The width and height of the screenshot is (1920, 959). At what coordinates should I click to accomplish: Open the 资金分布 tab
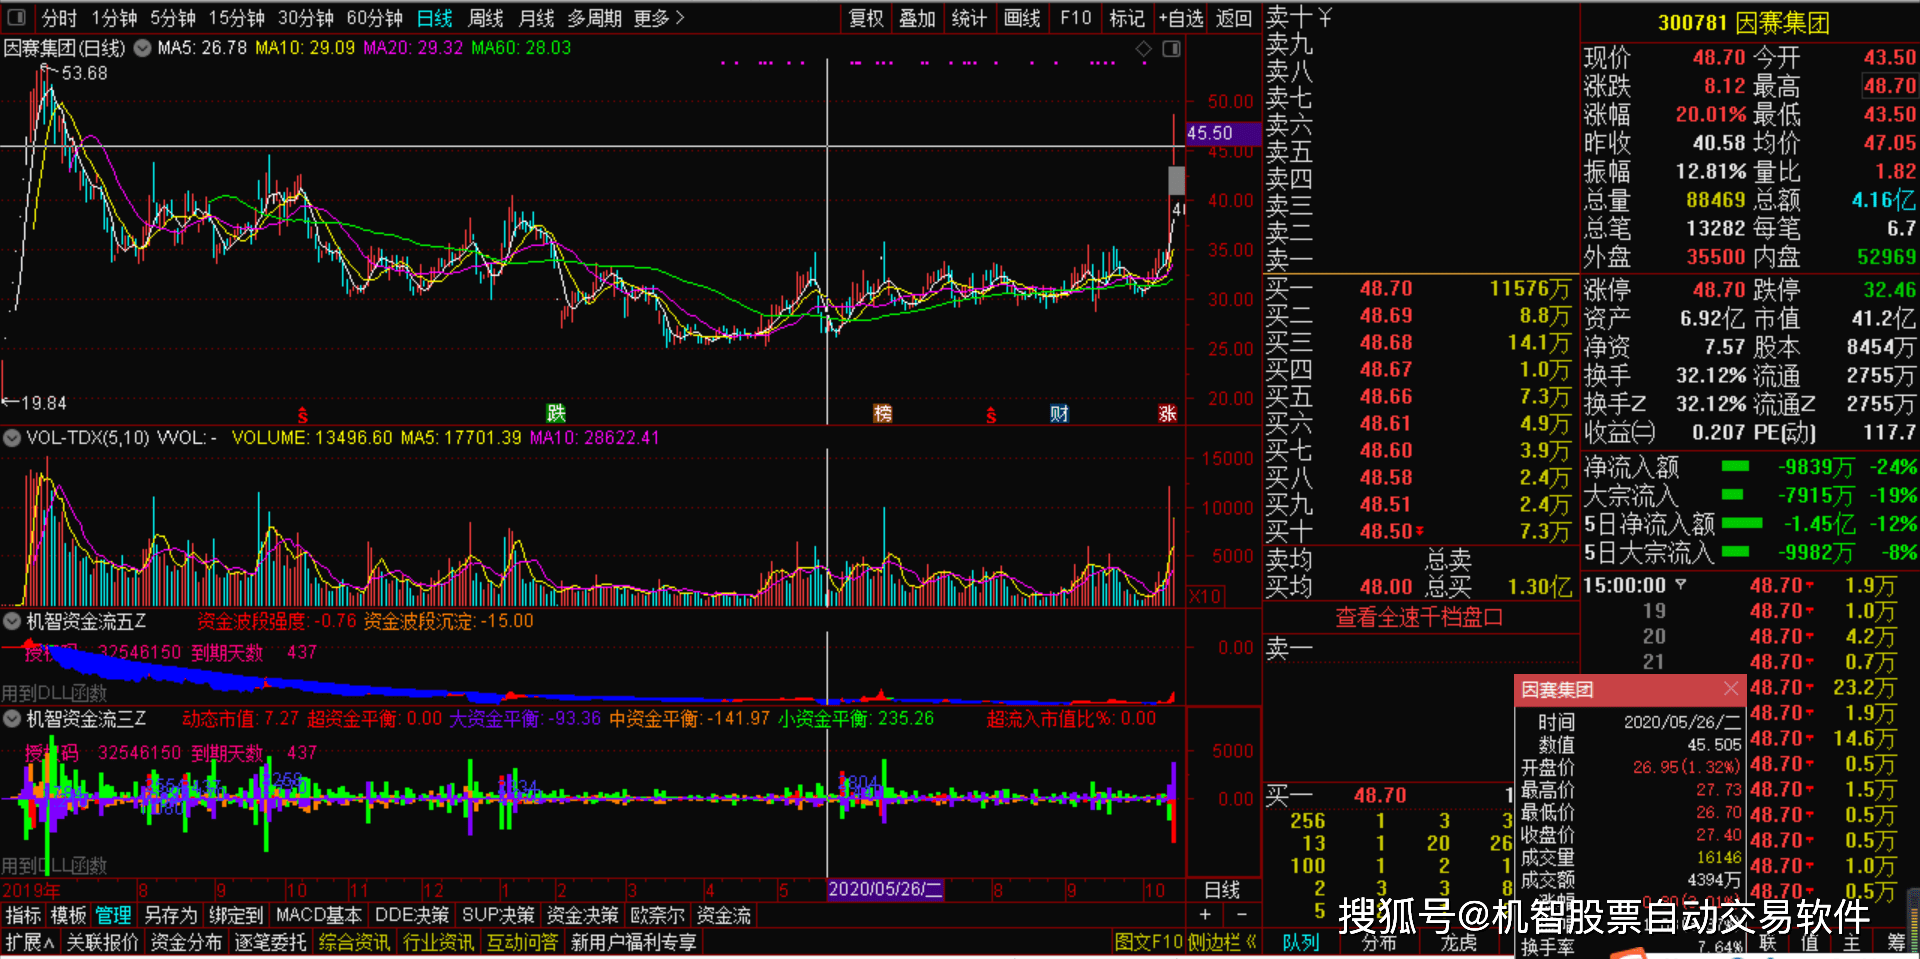186,942
